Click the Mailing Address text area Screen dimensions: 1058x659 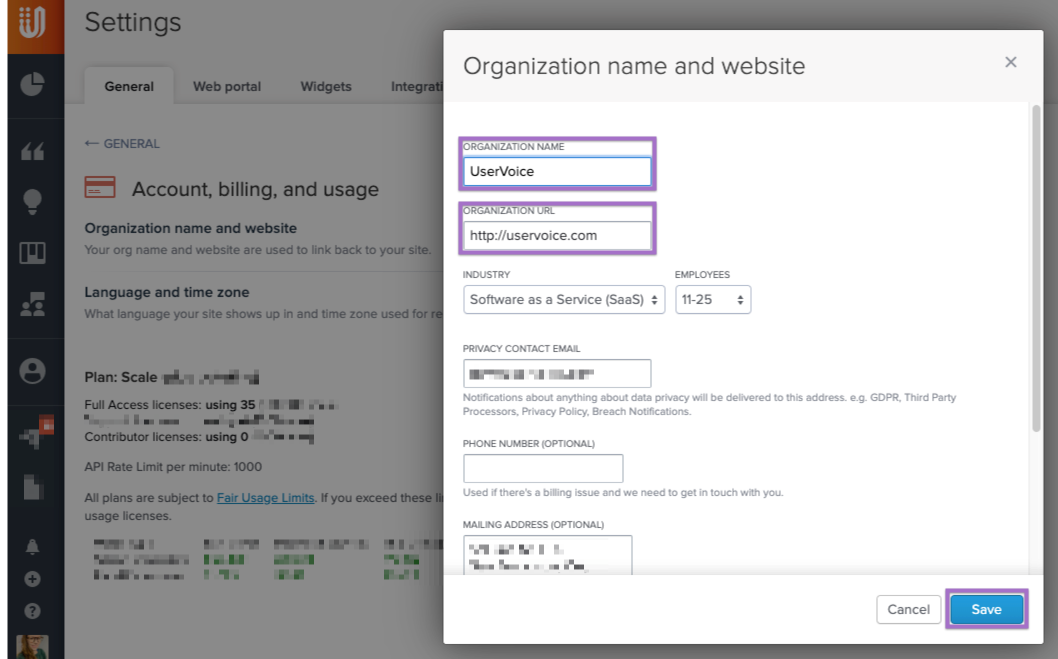point(548,555)
